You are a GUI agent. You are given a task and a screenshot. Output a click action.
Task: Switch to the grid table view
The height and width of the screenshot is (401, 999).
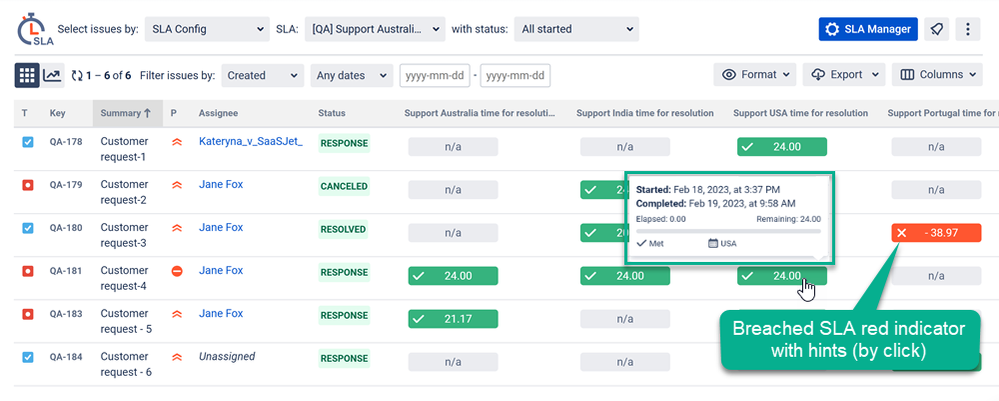pos(27,75)
